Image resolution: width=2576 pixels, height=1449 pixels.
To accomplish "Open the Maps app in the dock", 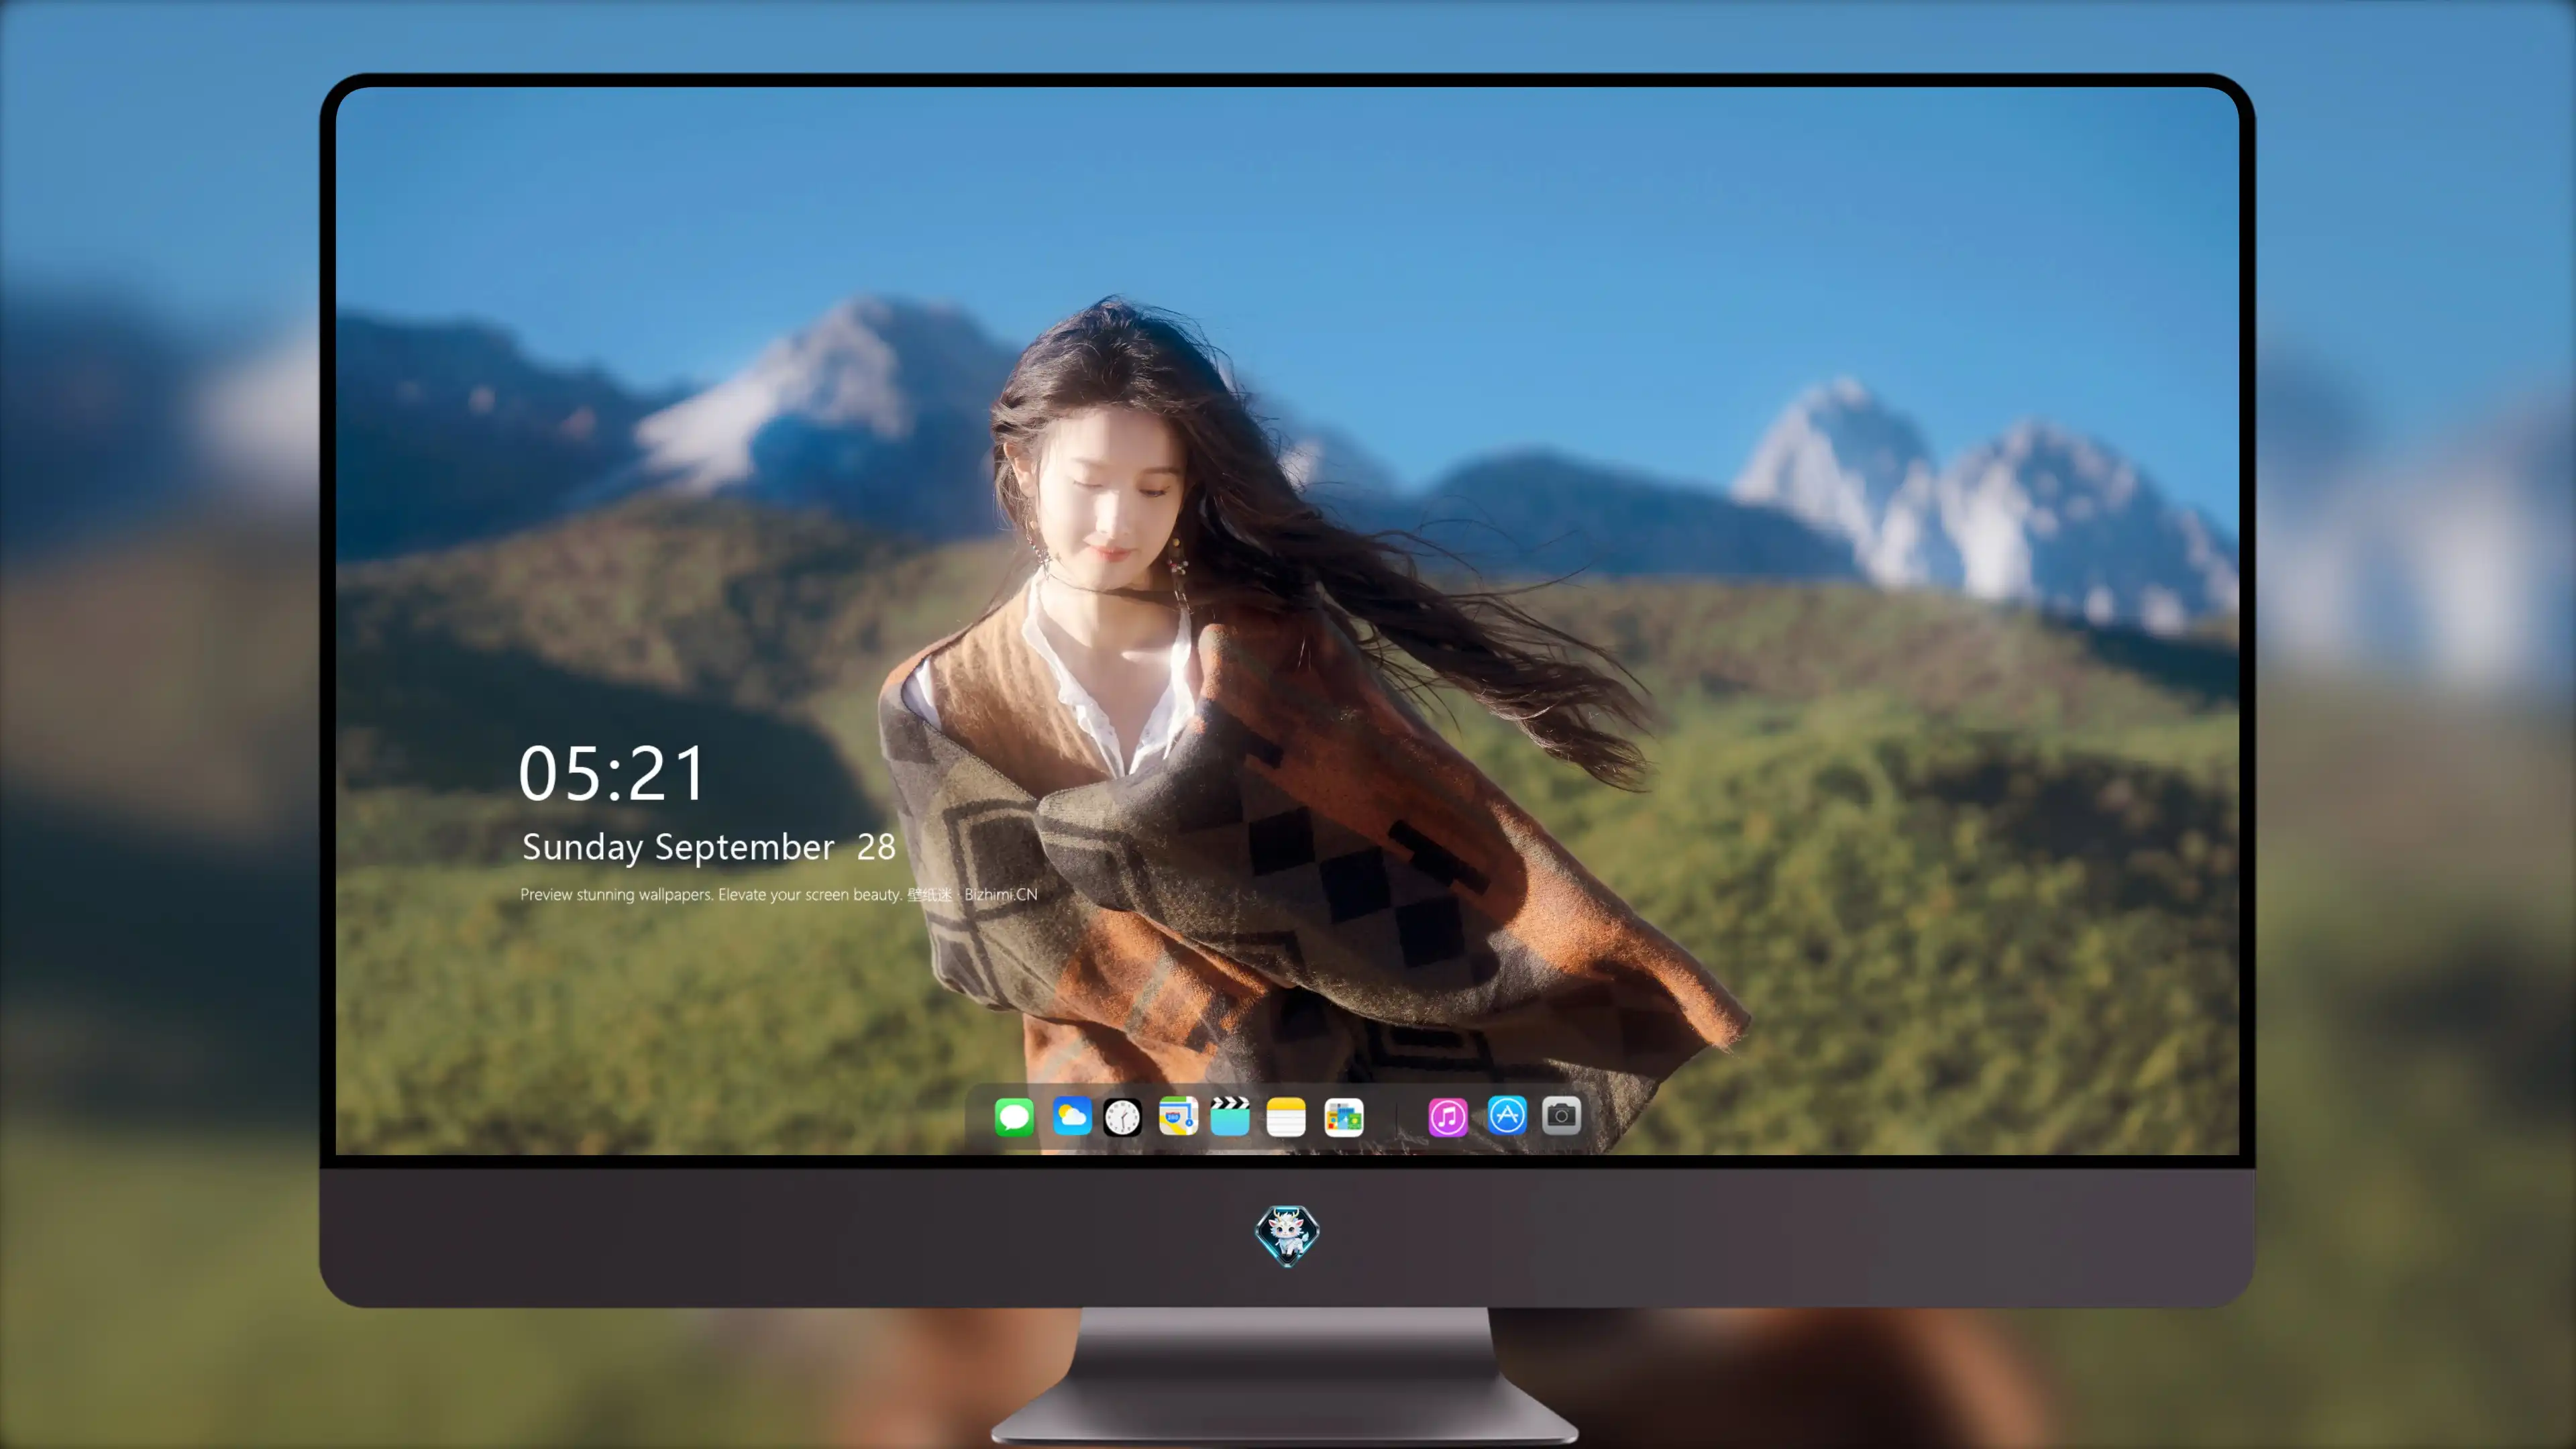I will [x=1178, y=1116].
